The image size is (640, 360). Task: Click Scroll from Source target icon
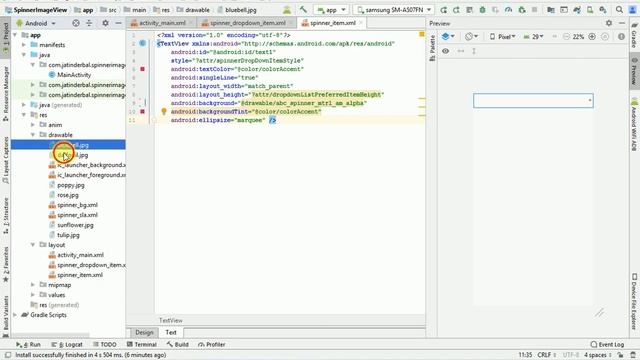76,23
